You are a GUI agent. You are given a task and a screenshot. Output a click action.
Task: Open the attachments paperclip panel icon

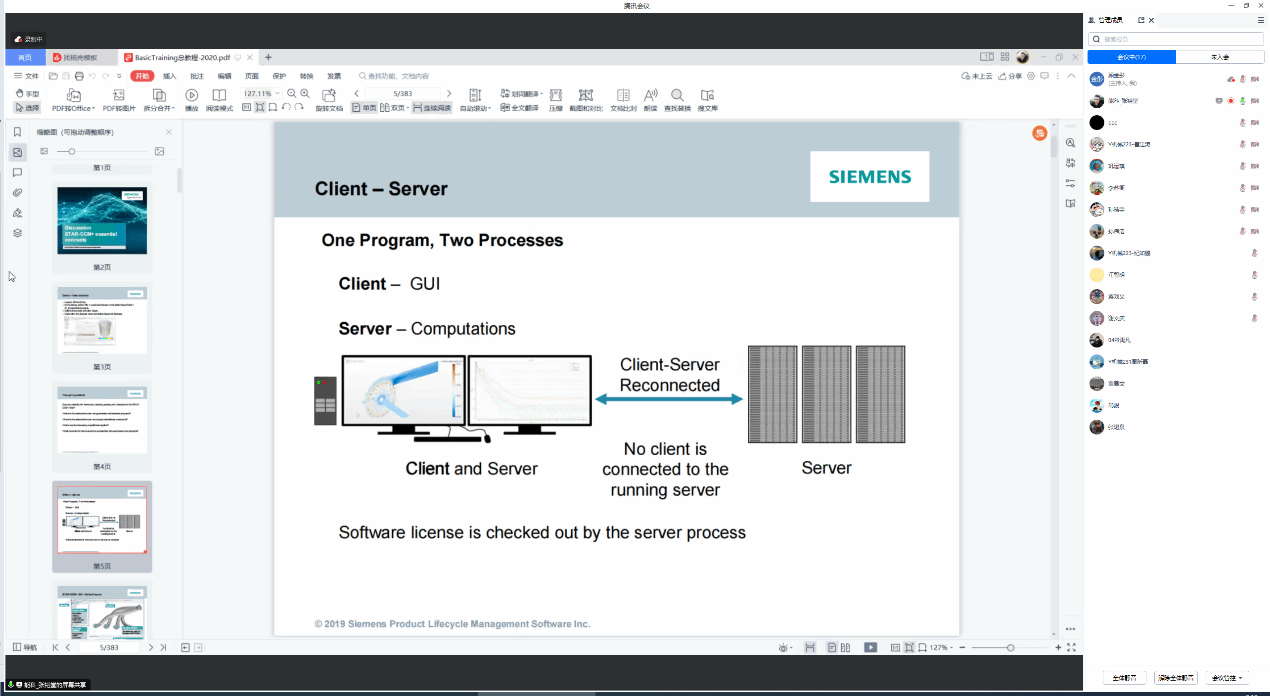point(17,192)
